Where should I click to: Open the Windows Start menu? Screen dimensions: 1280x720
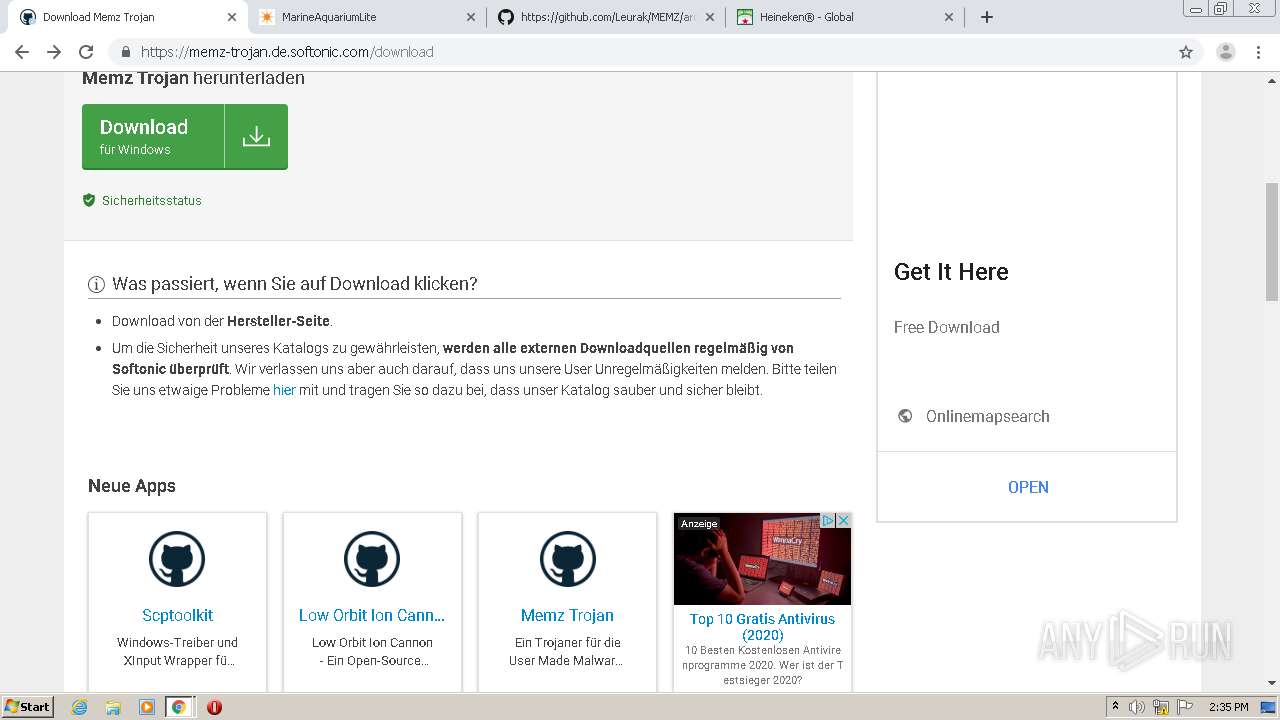27,707
